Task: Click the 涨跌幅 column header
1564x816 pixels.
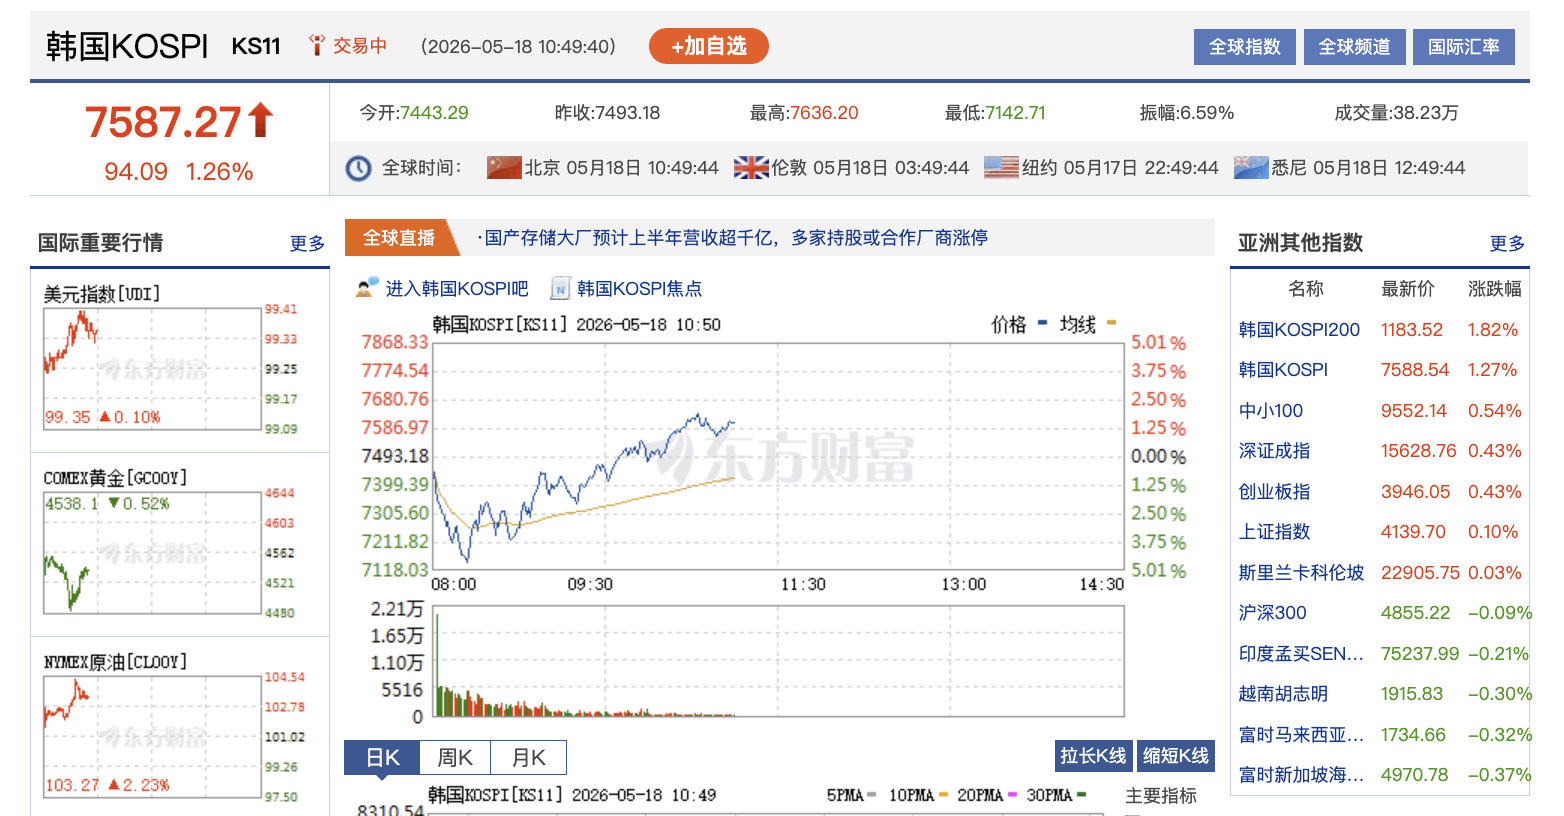Action: click(1495, 289)
